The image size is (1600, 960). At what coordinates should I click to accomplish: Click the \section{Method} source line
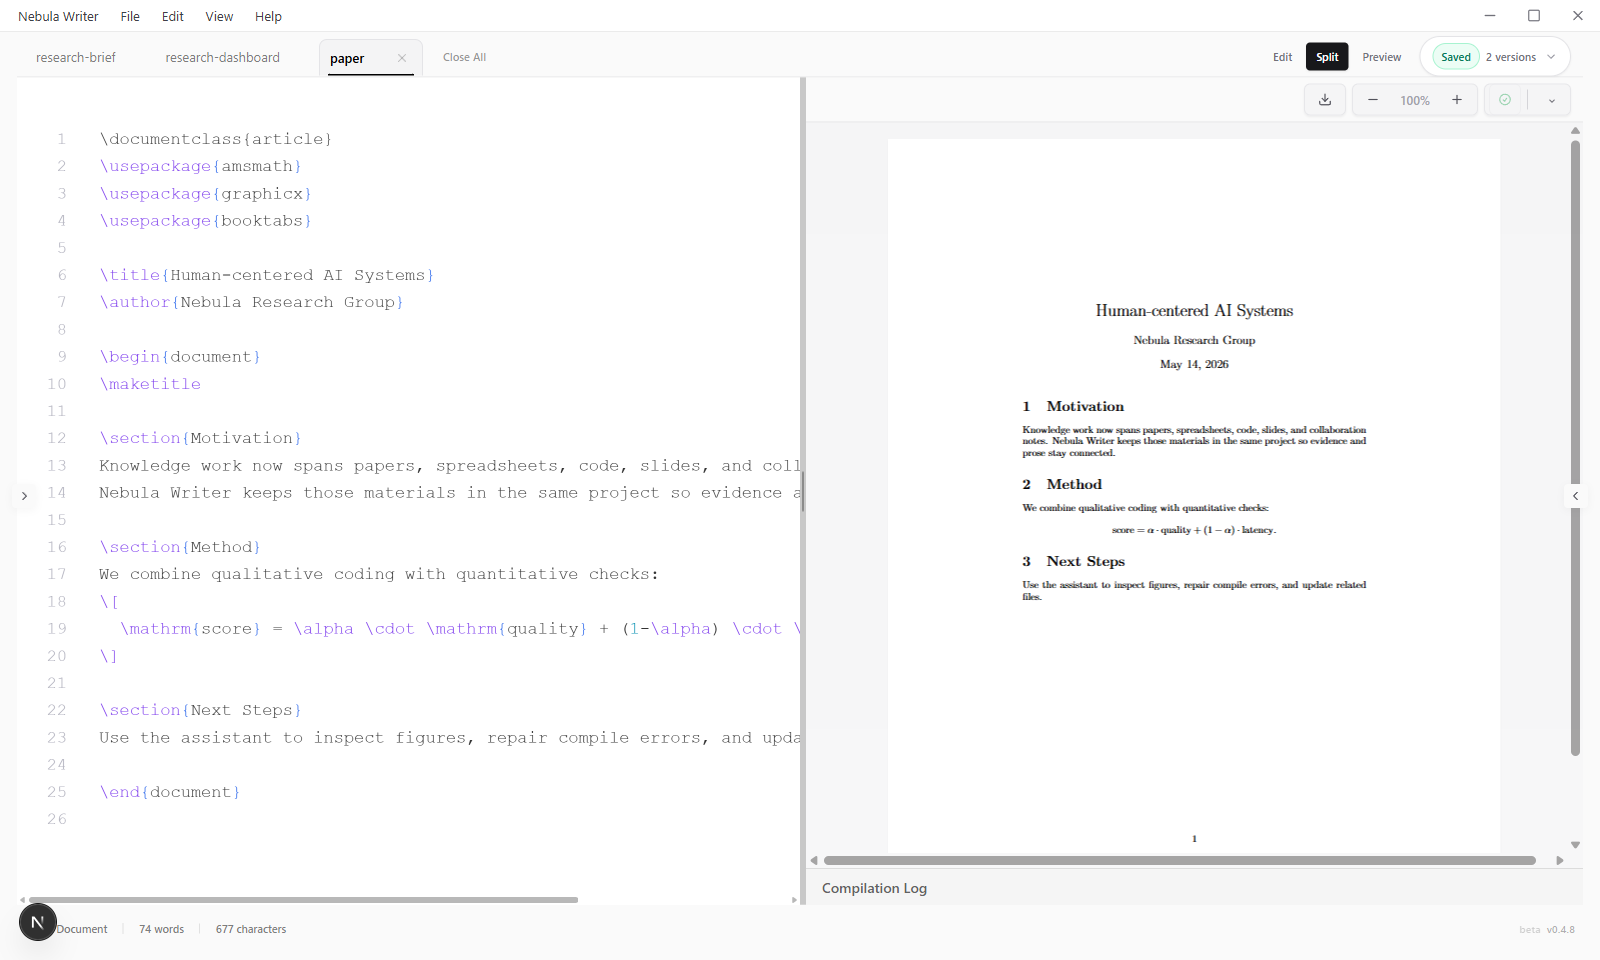(180, 547)
